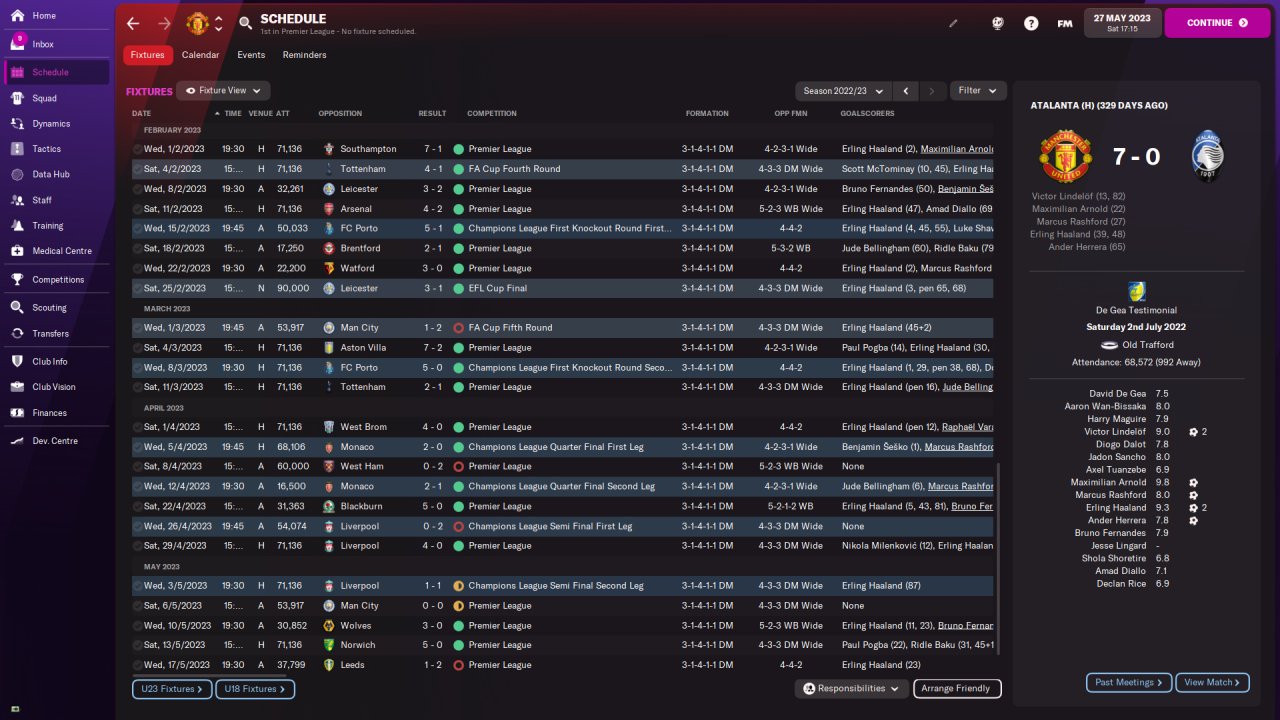Open the search magnifier in header
The height and width of the screenshot is (720, 1280).
tap(246, 23)
